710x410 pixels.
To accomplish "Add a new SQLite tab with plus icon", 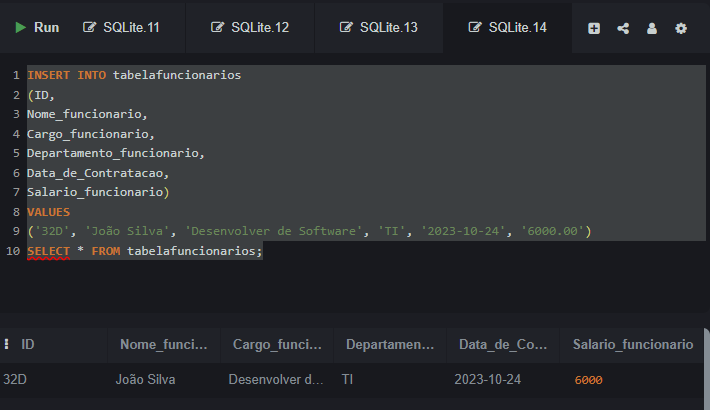I will 594,28.
